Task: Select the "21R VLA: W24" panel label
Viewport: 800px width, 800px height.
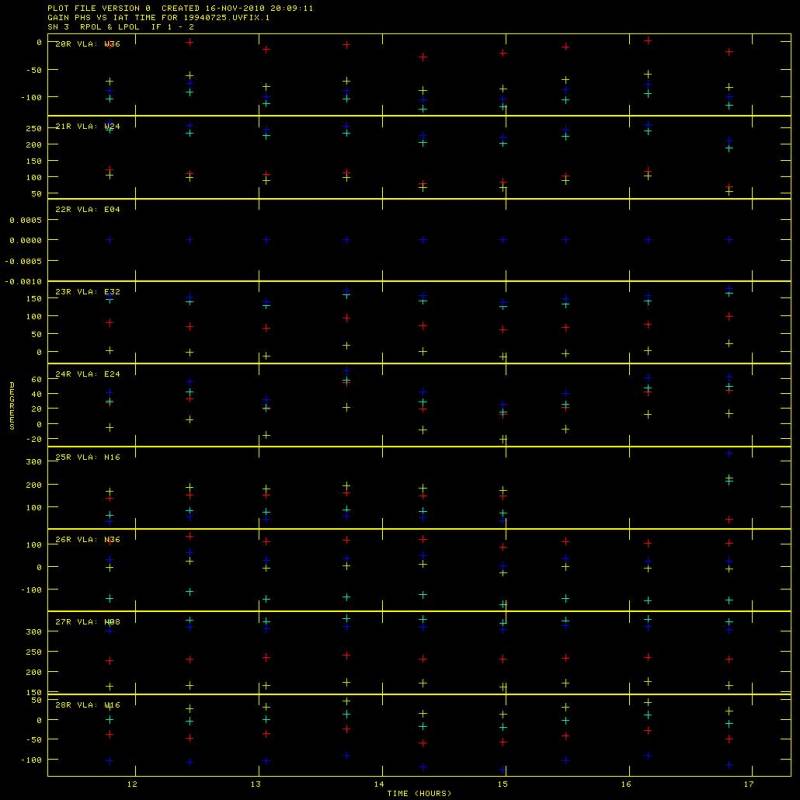Action: pyautogui.click(x=87, y=127)
